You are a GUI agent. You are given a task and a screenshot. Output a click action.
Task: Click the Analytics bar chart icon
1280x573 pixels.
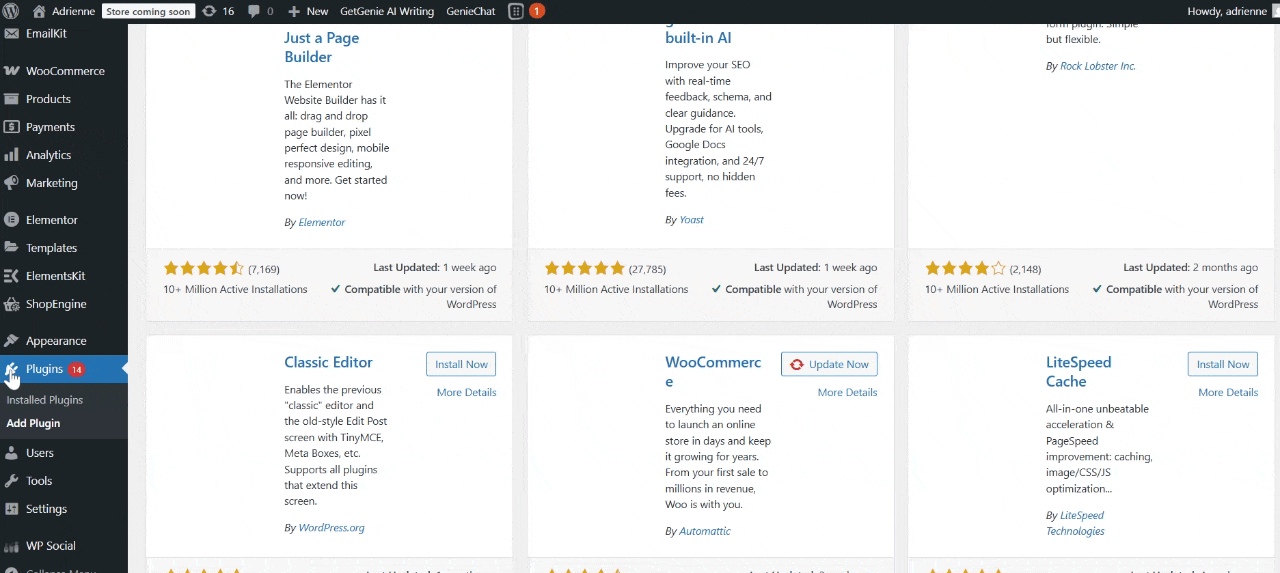(12, 155)
